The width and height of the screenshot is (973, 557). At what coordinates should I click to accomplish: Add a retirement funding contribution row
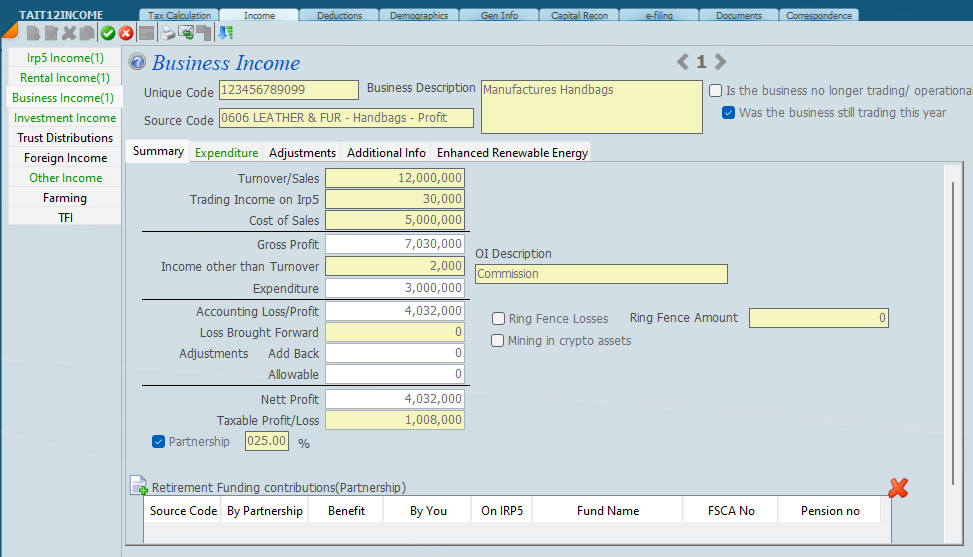point(139,487)
